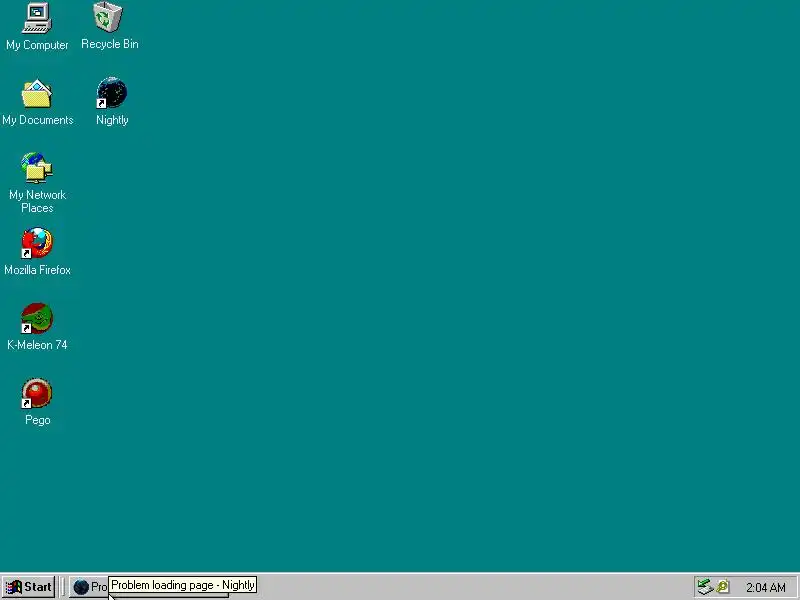The image size is (800, 600).
Task: Click the network tray icon
Action: (705, 587)
